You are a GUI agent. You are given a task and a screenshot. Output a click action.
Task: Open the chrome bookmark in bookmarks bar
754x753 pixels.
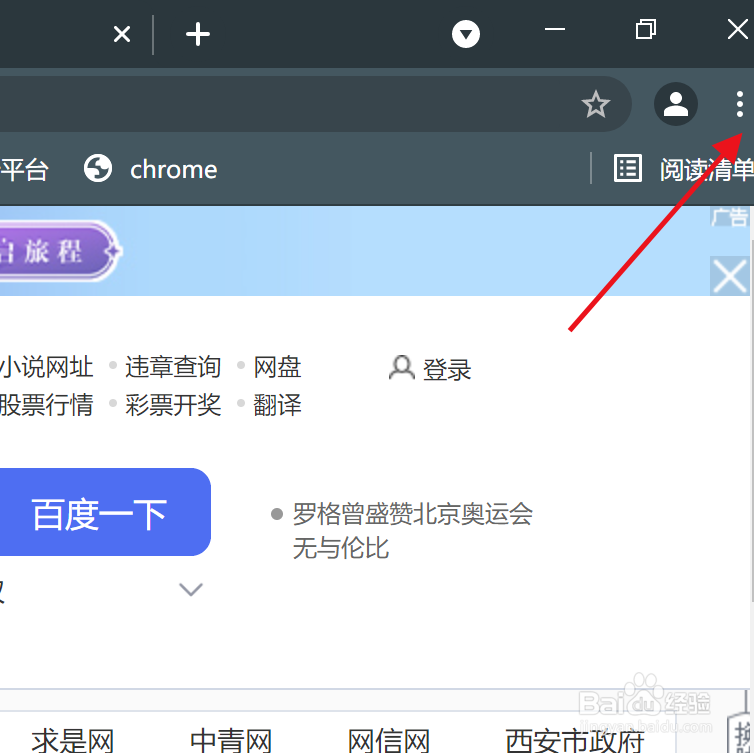[x=151, y=169]
